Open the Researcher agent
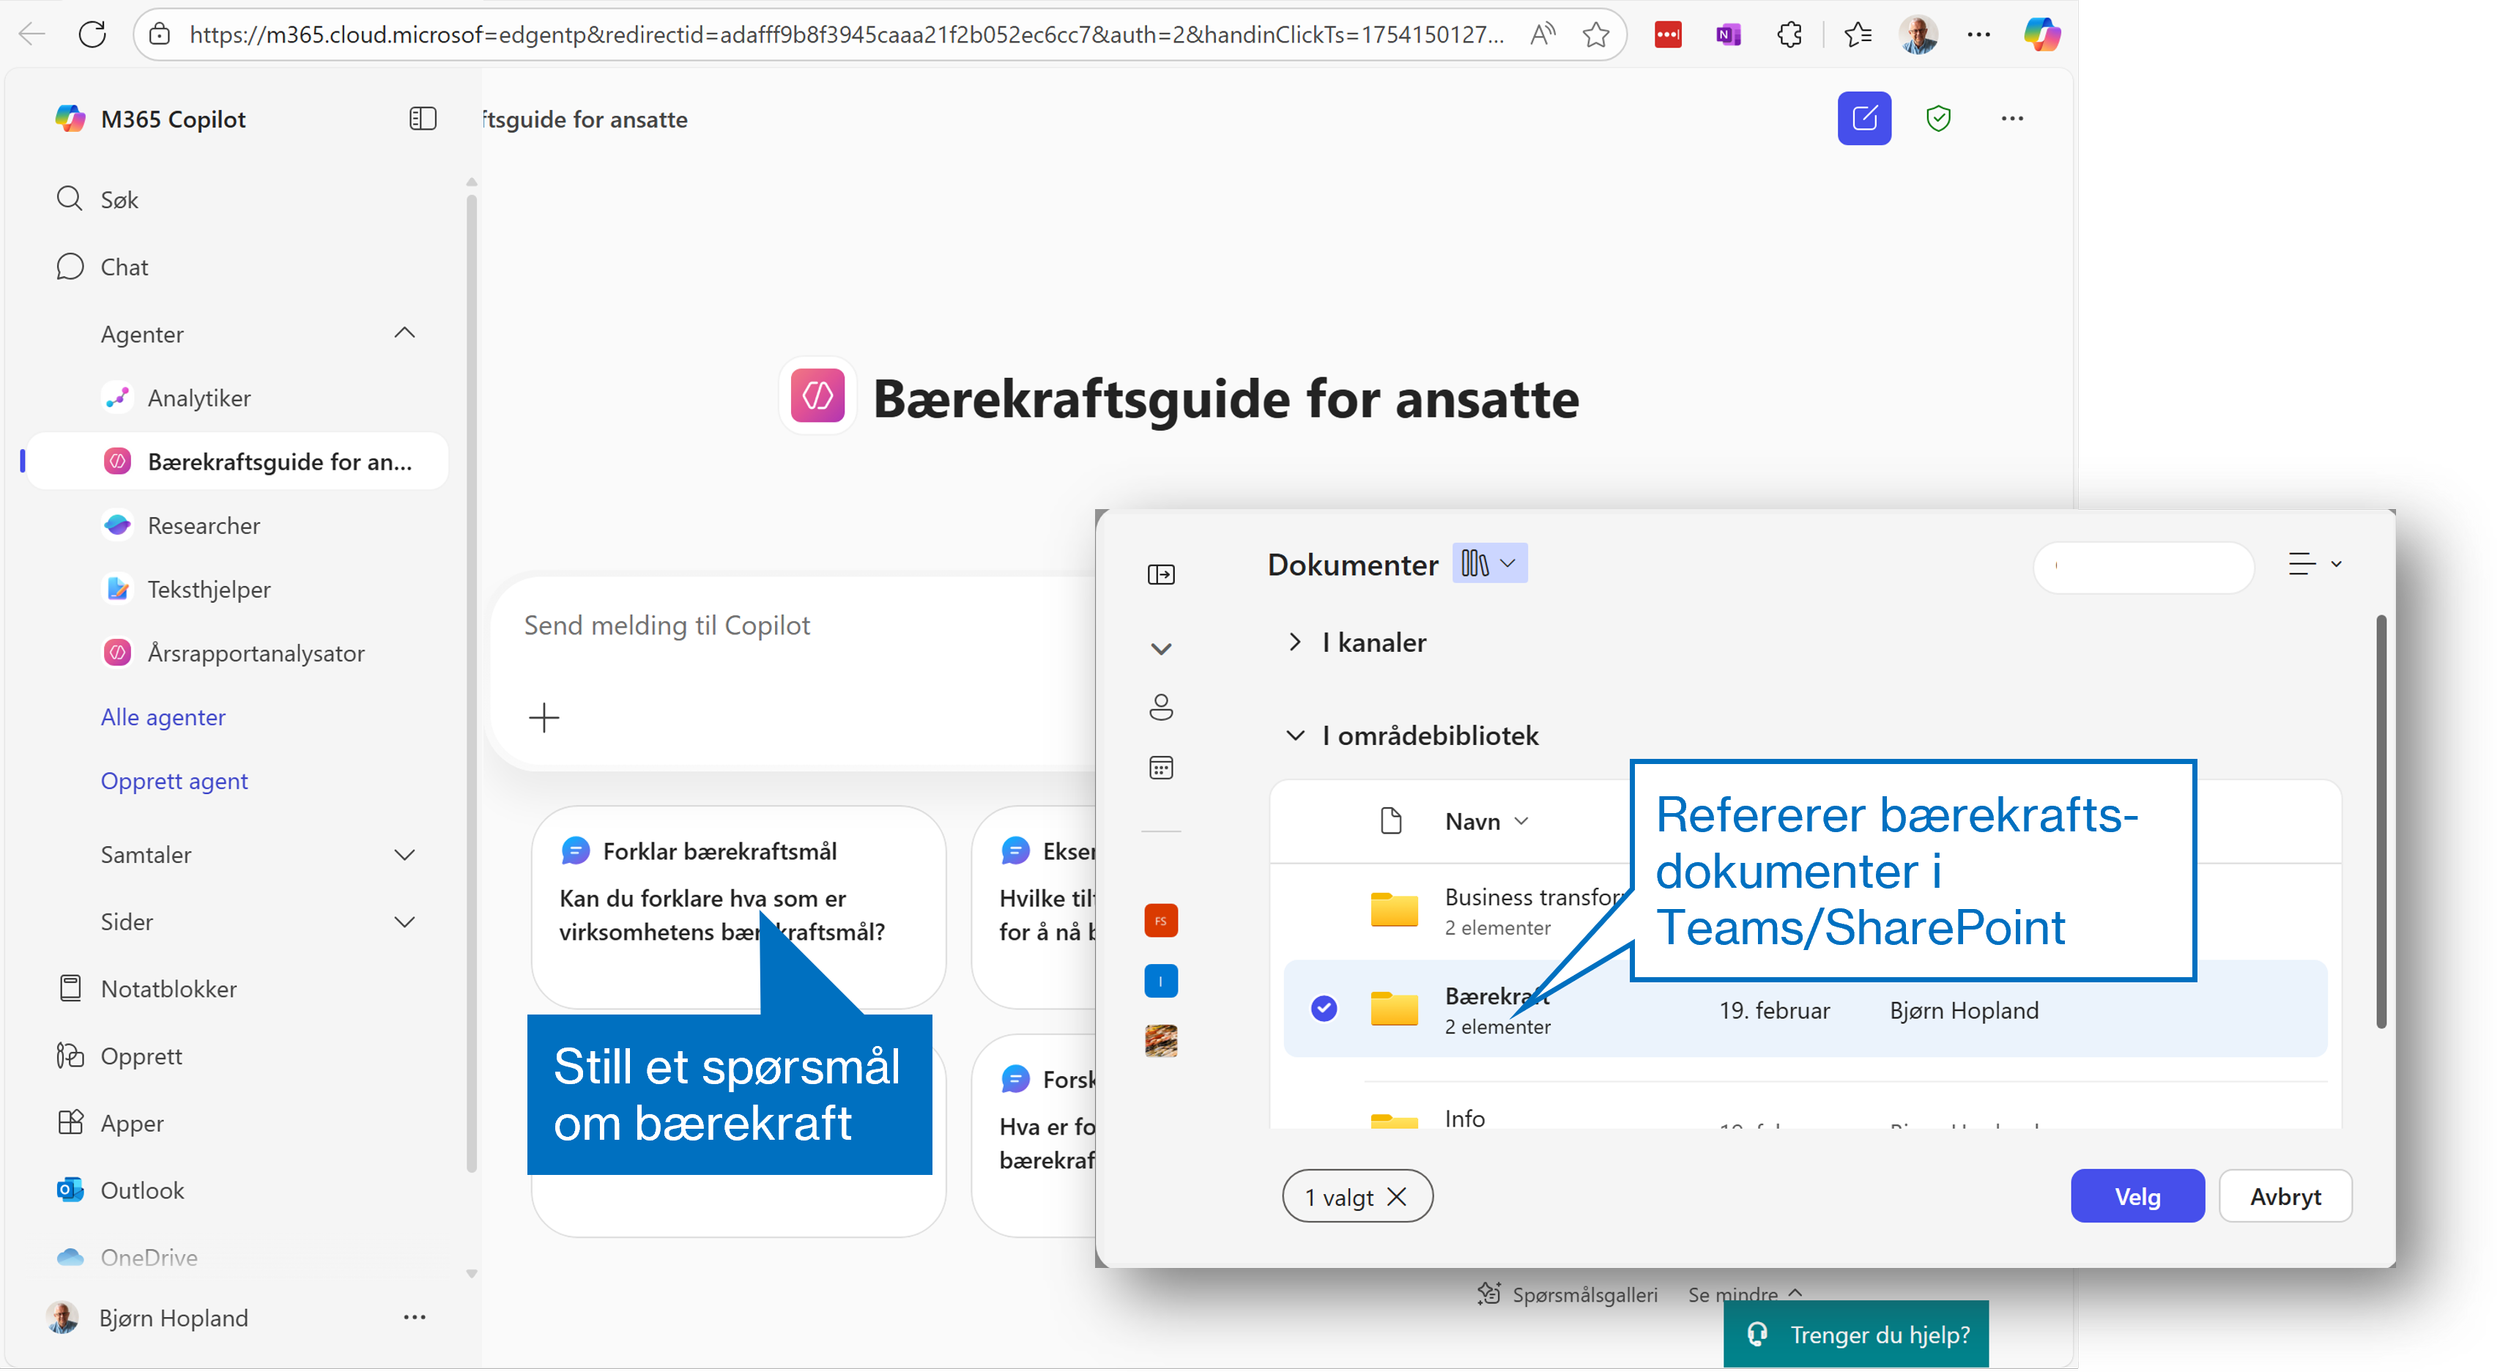This screenshot has width=2500, height=1372. [x=203, y=525]
